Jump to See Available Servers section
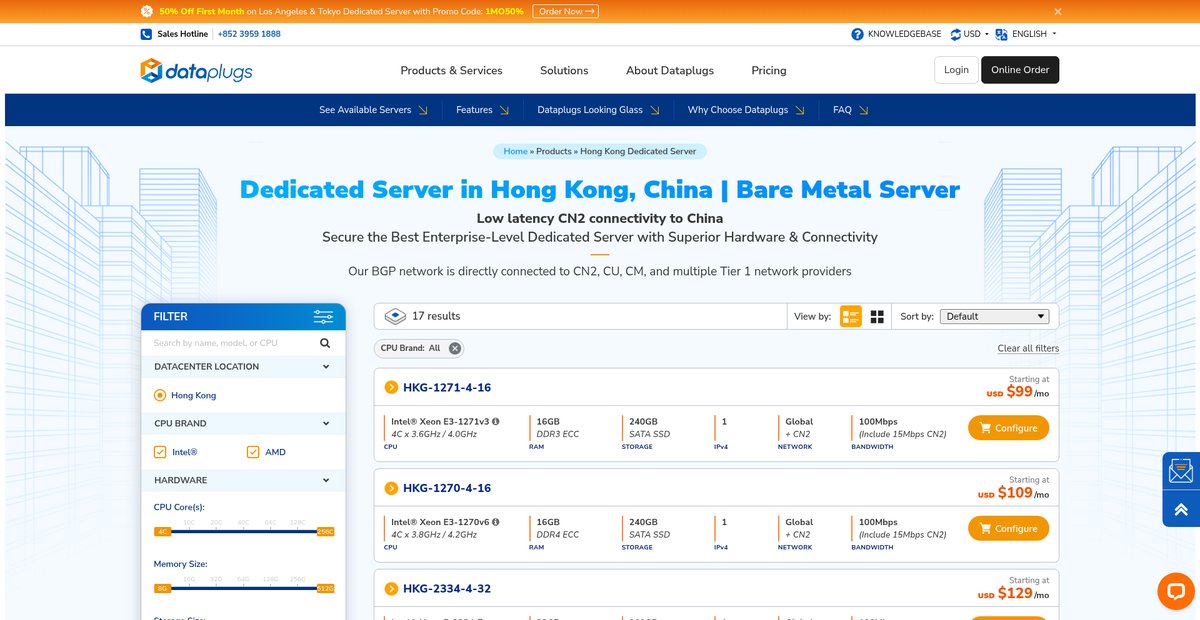This screenshot has height=620, width=1200. click(374, 110)
